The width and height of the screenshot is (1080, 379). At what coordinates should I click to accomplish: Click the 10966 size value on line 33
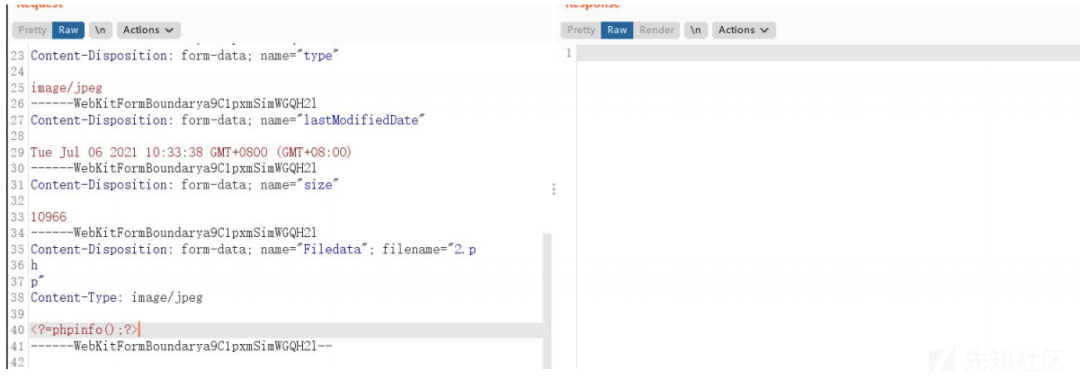point(48,217)
